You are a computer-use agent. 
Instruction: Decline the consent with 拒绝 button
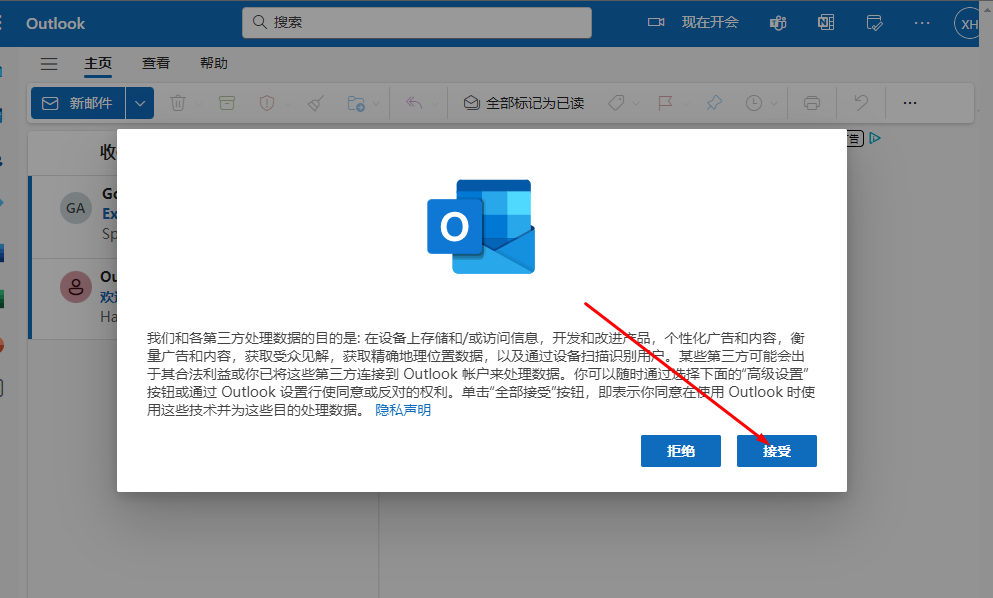pyautogui.click(x=681, y=451)
